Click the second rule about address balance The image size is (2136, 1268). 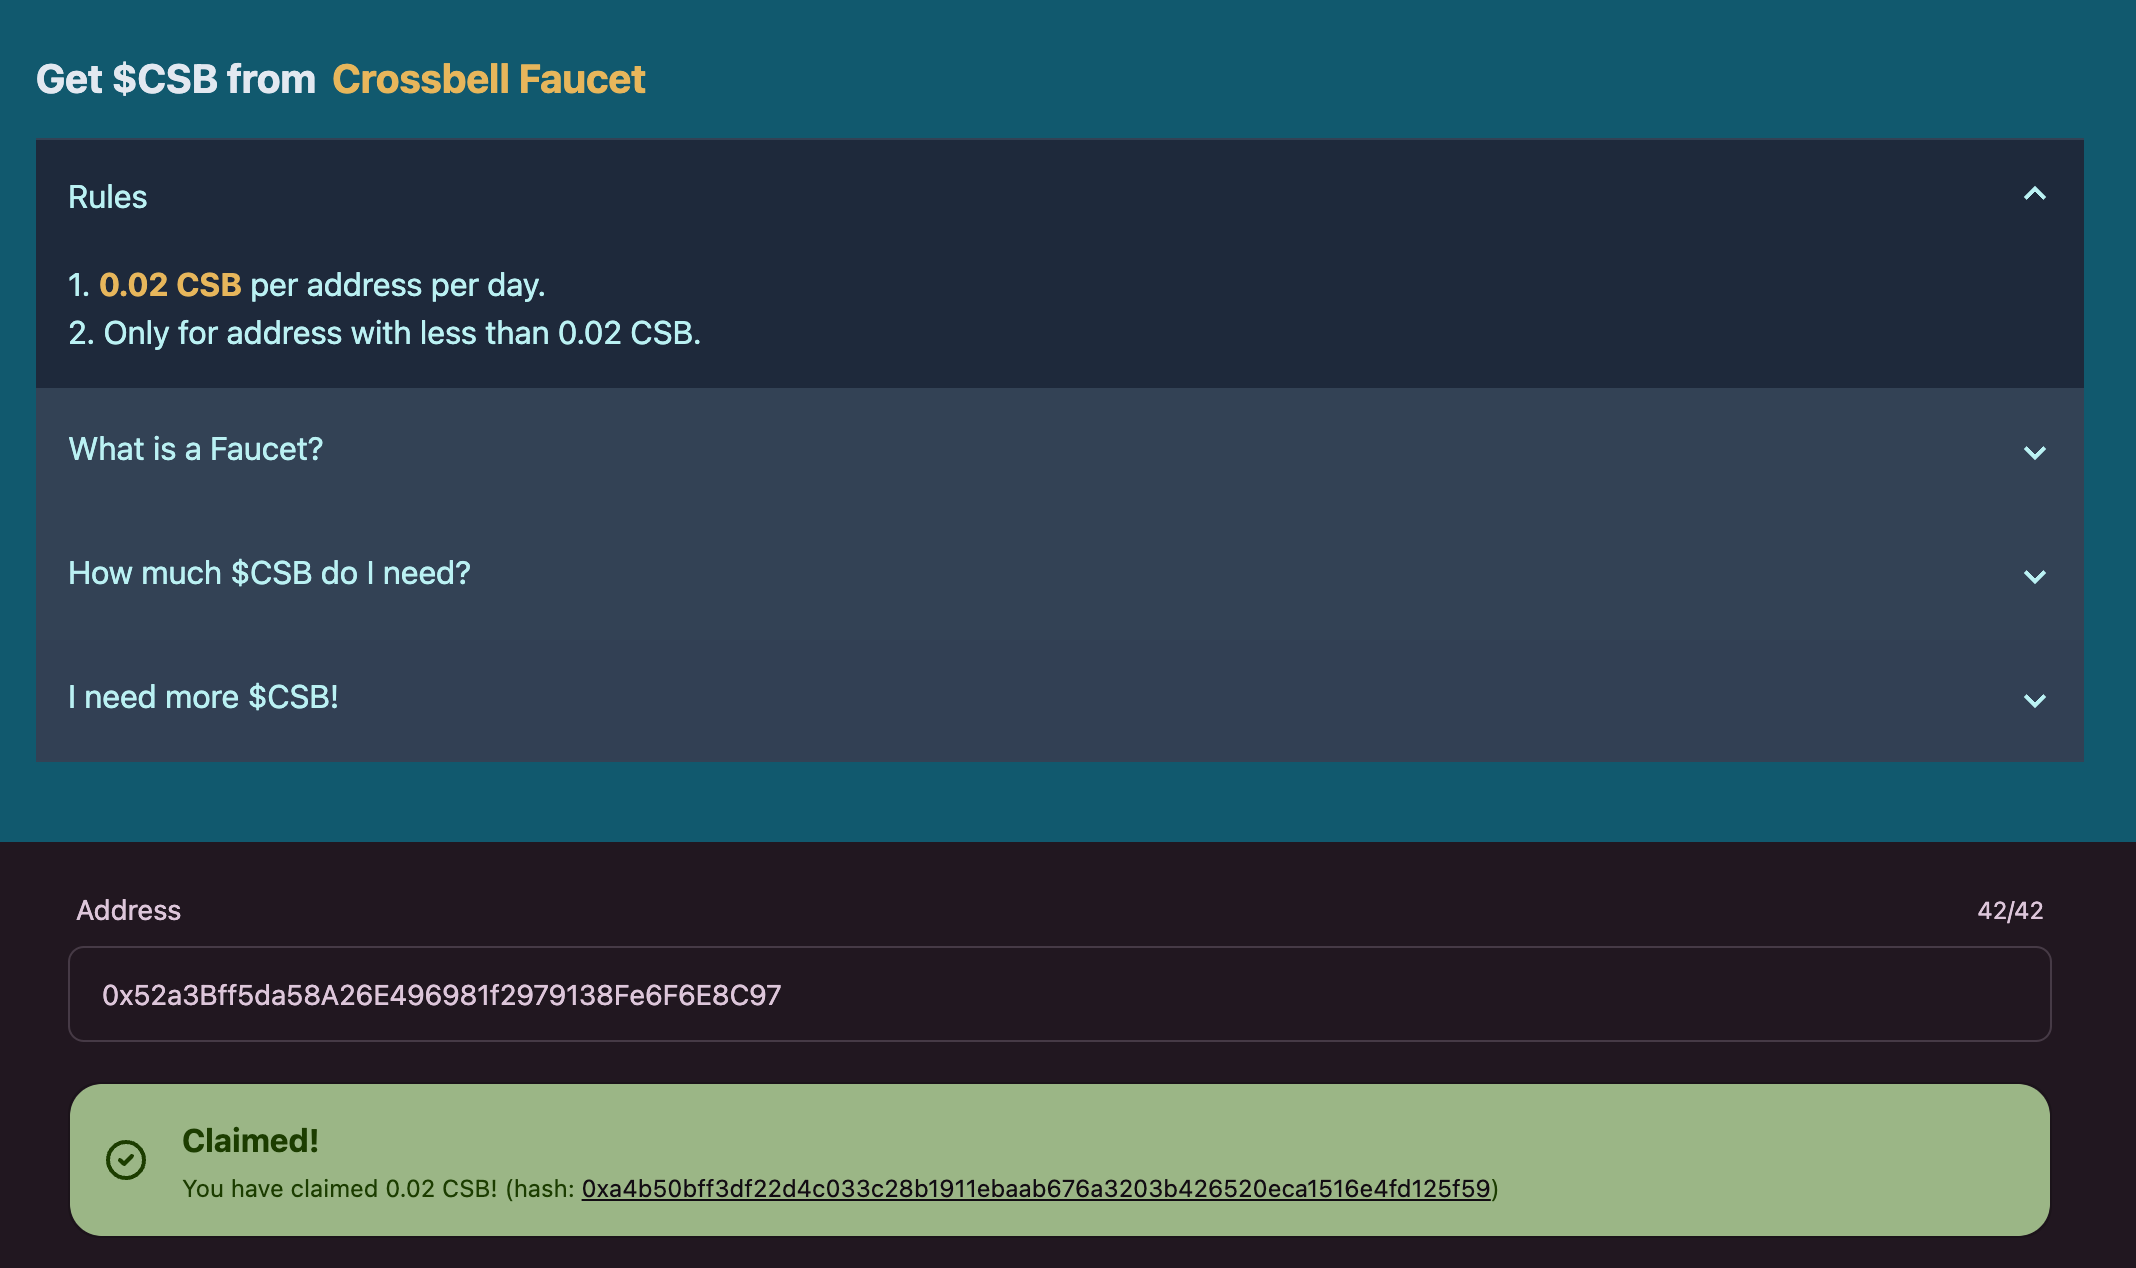click(x=385, y=333)
